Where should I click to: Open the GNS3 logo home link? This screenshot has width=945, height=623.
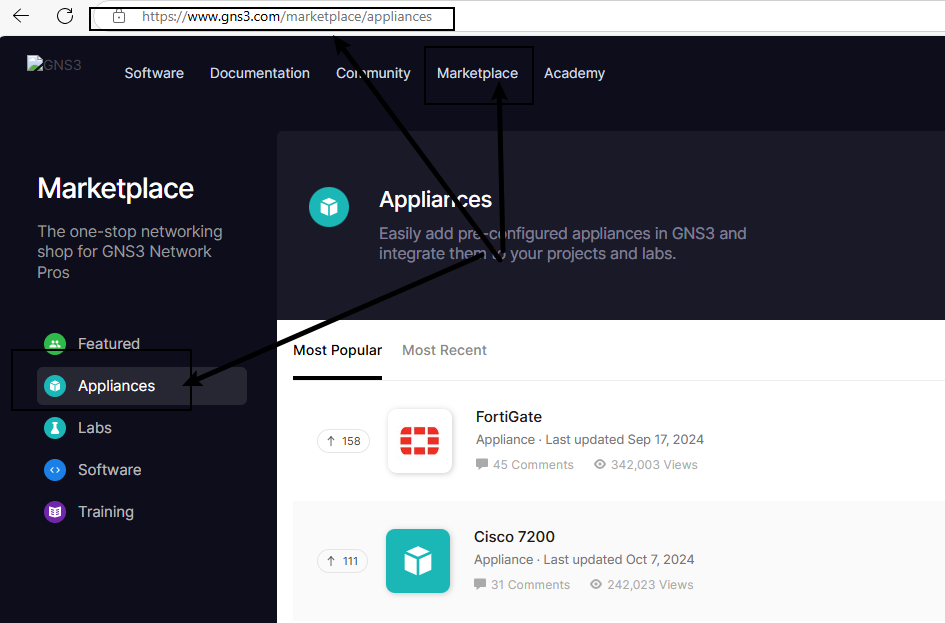pos(54,64)
